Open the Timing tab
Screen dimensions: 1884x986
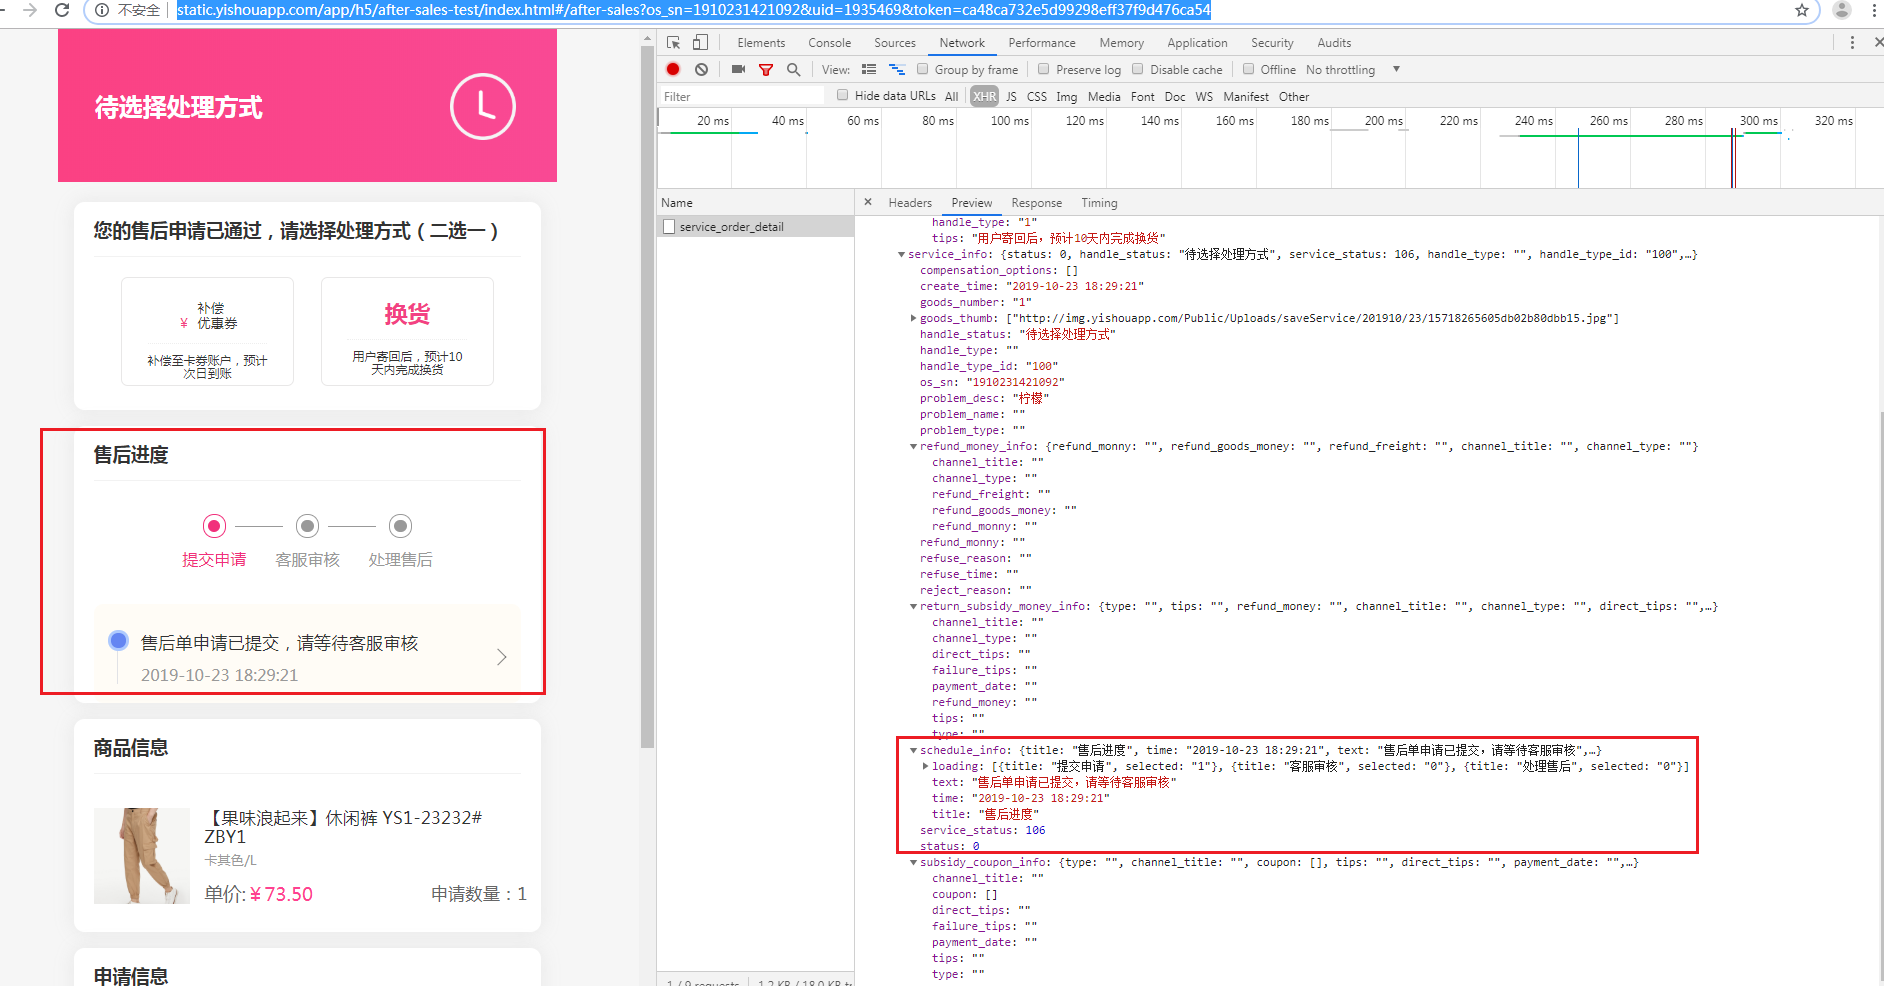1099,203
